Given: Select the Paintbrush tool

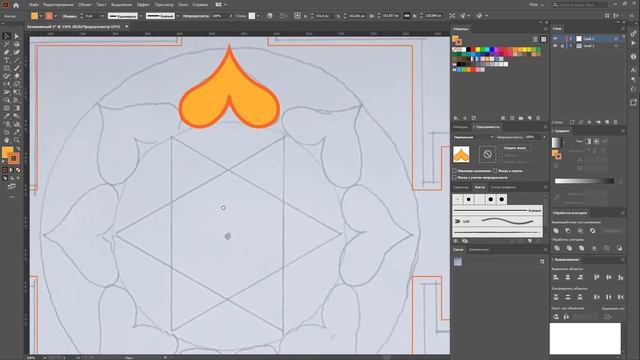Looking at the screenshot, I should click(17, 68).
